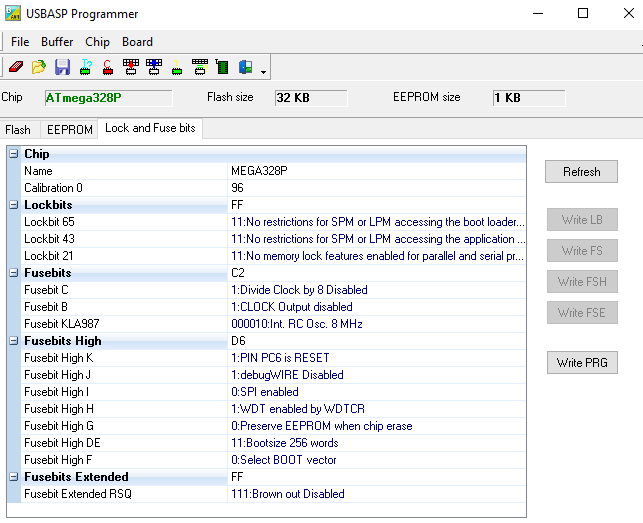The height and width of the screenshot is (523, 643).
Task: Click the Write PRG button
Action: coord(581,362)
